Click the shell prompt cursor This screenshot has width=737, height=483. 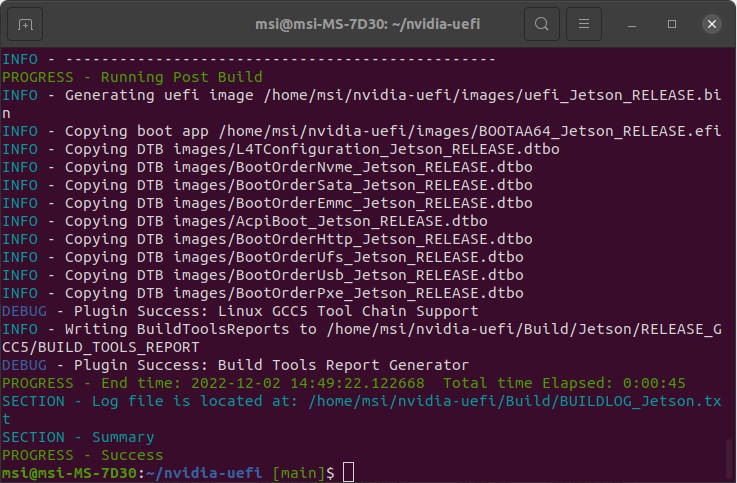(348, 472)
